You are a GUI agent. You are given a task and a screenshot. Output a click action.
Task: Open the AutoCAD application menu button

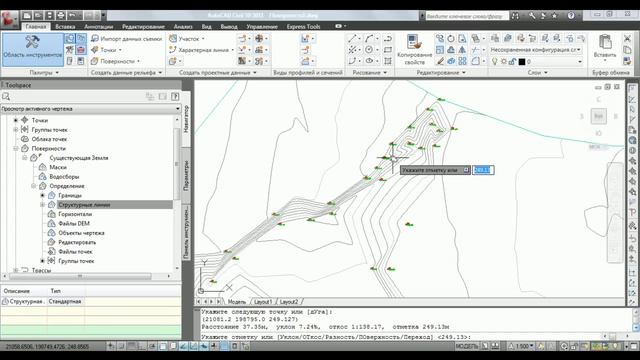[9, 19]
